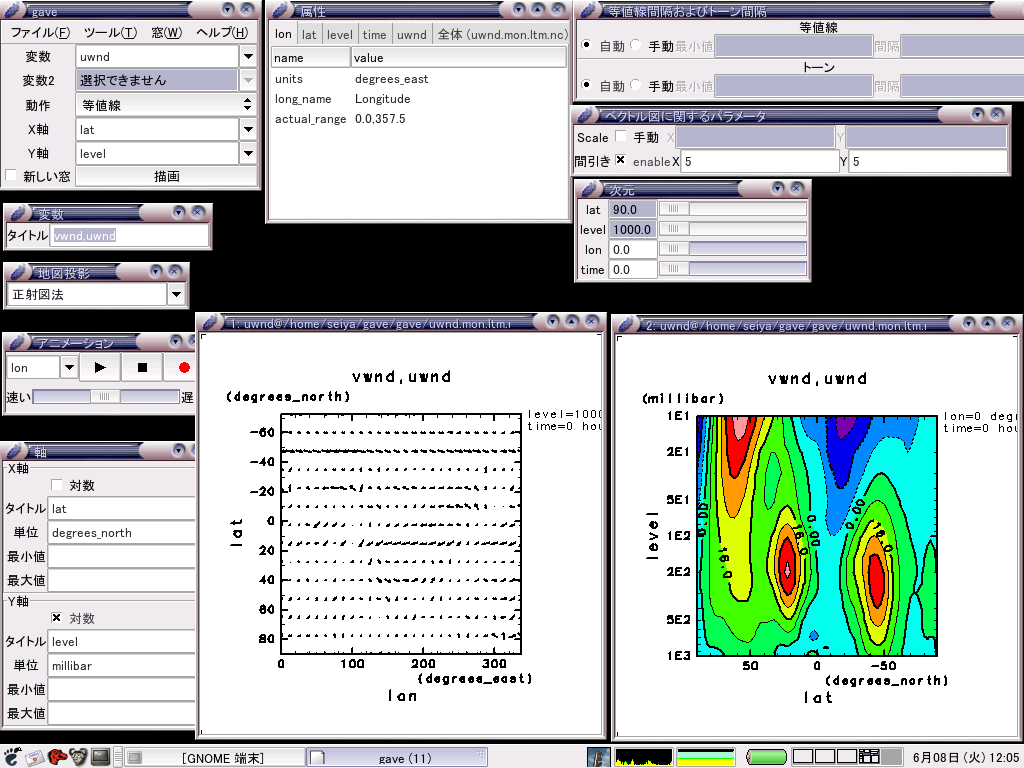Click the feather icon of plot window 1

211,322
